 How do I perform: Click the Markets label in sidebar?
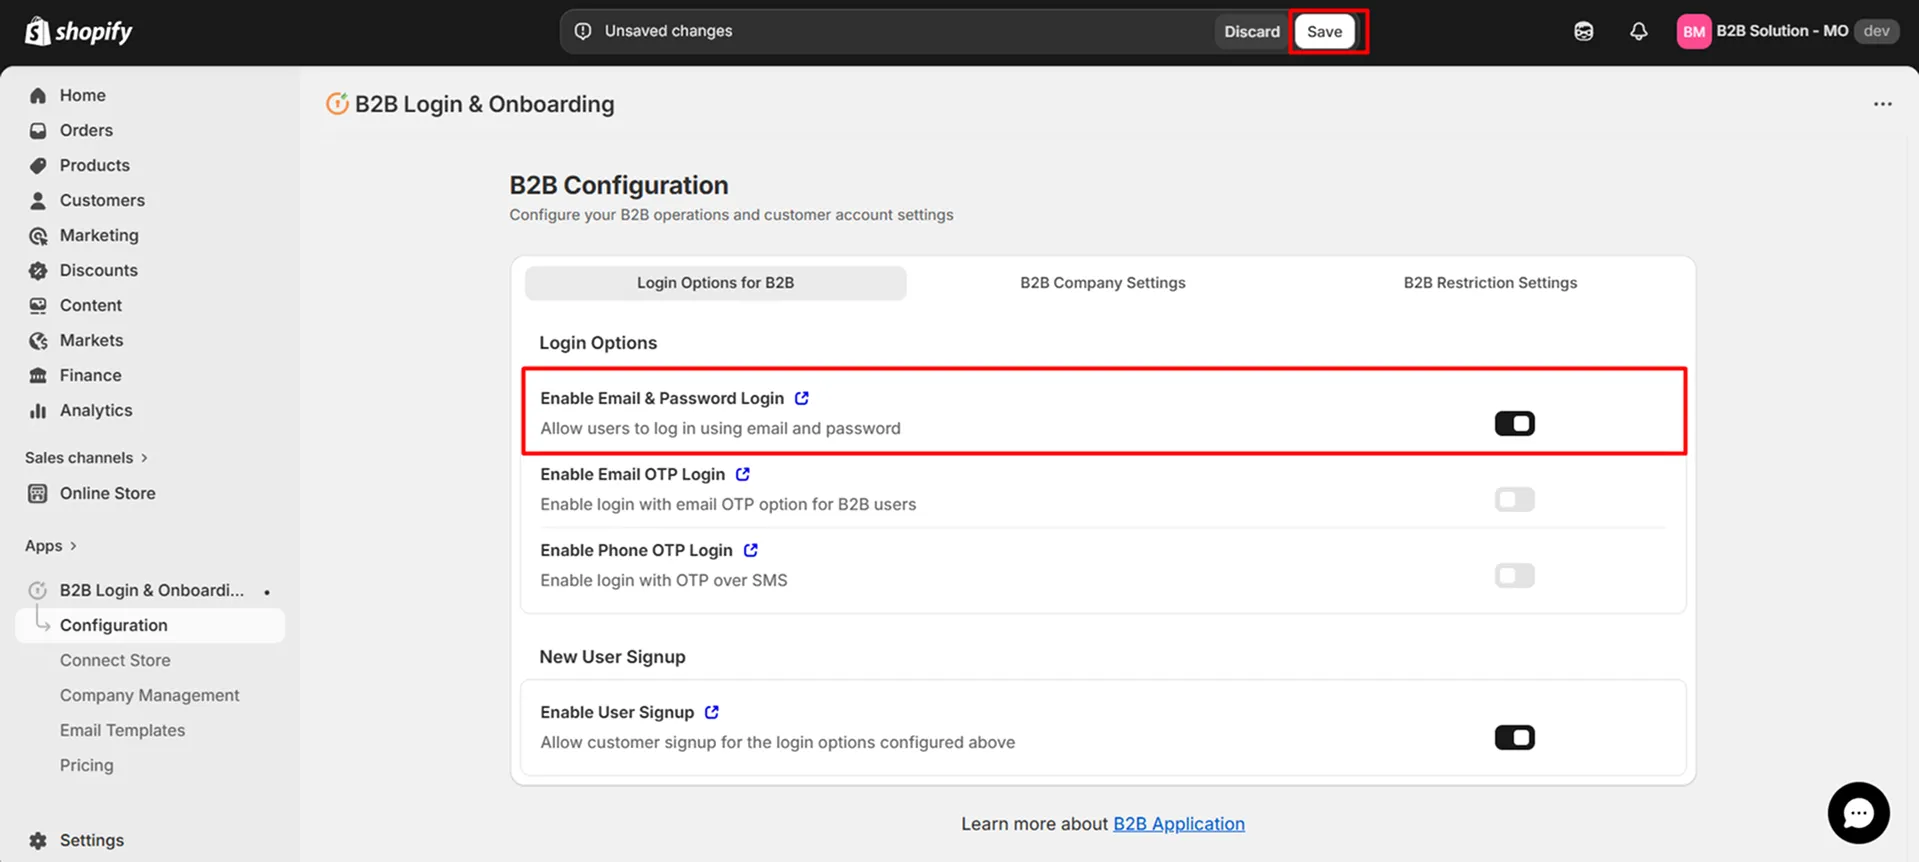(x=91, y=340)
